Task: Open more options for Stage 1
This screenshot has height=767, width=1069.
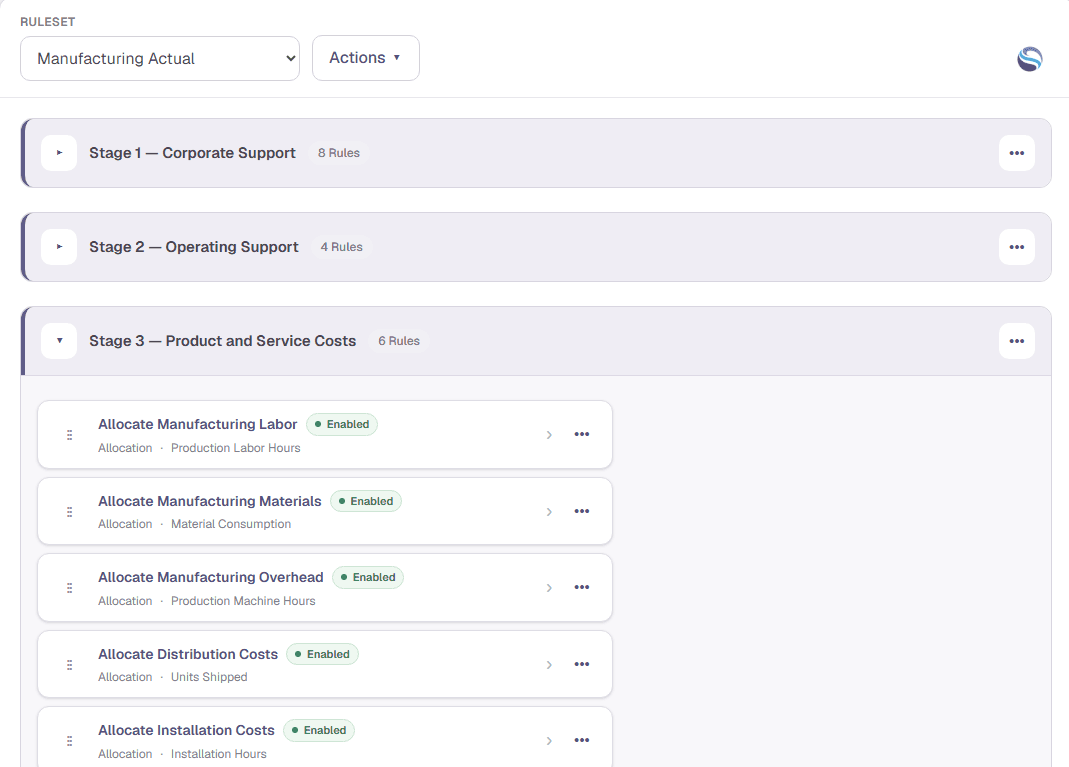Action: coord(1017,153)
